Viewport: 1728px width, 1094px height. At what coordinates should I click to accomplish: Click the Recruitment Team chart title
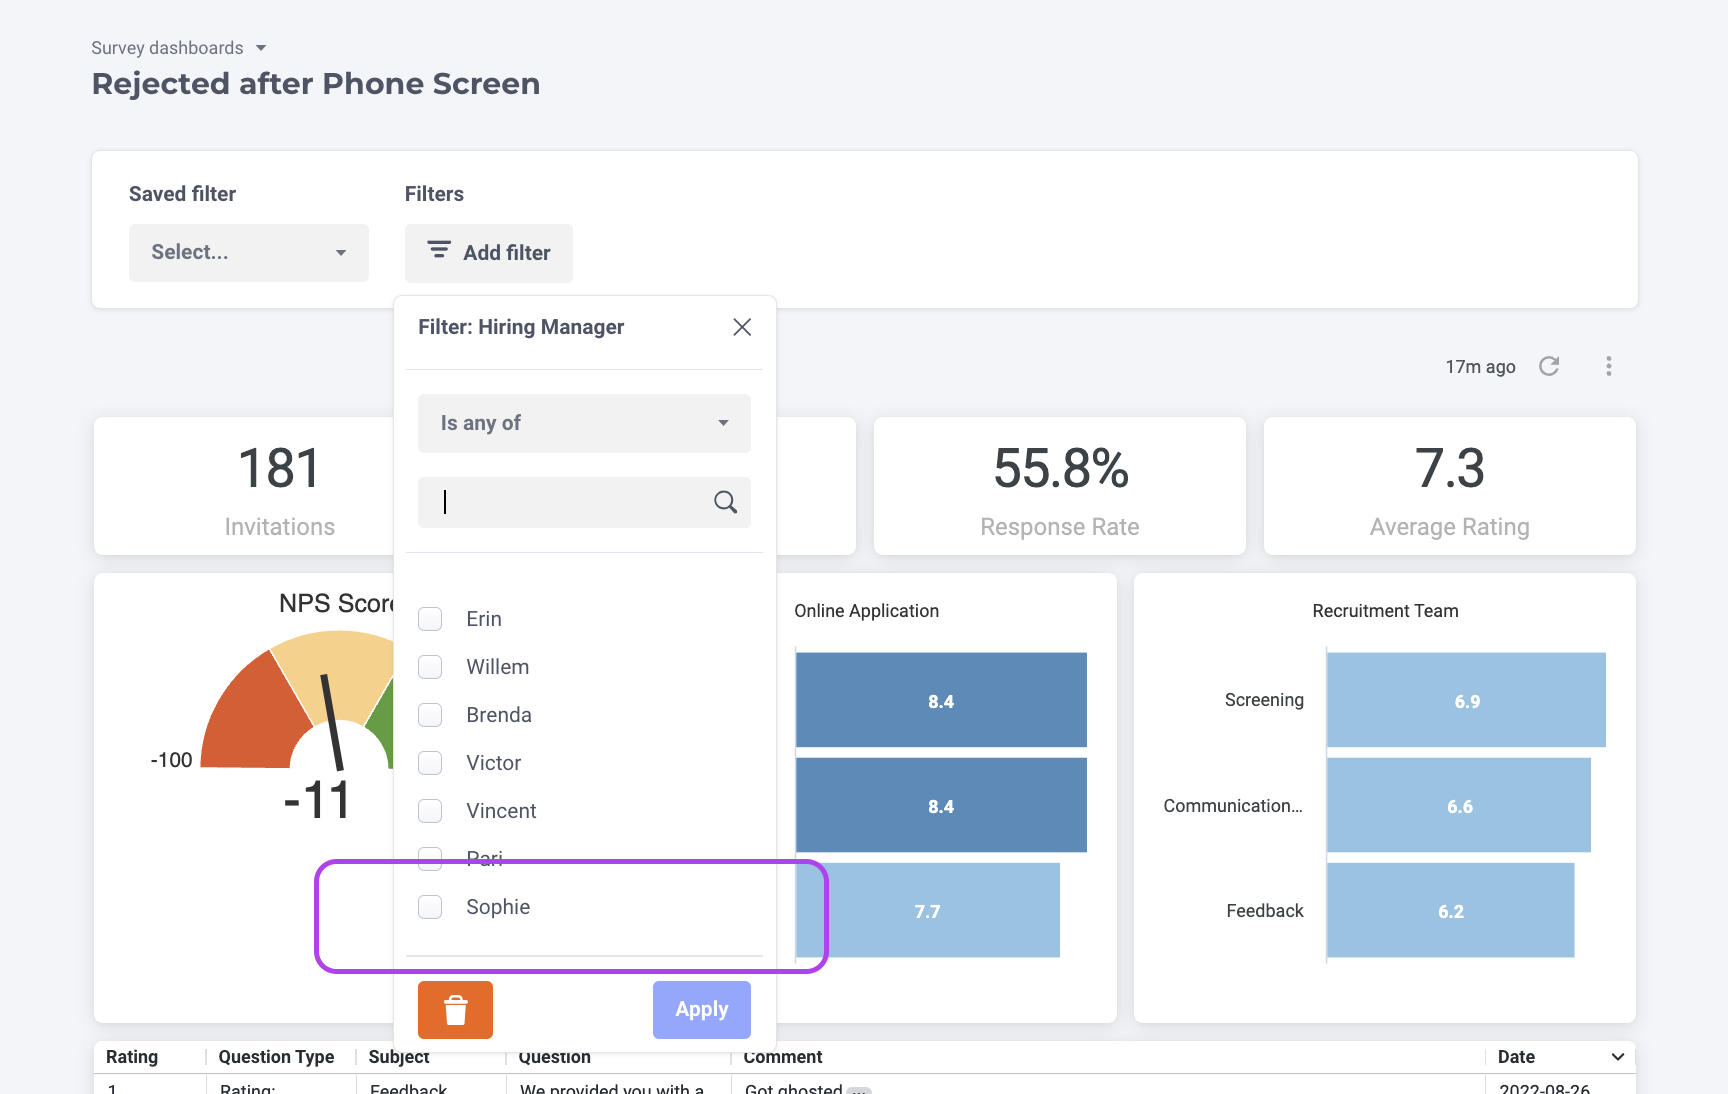[x=1385, y=611]
